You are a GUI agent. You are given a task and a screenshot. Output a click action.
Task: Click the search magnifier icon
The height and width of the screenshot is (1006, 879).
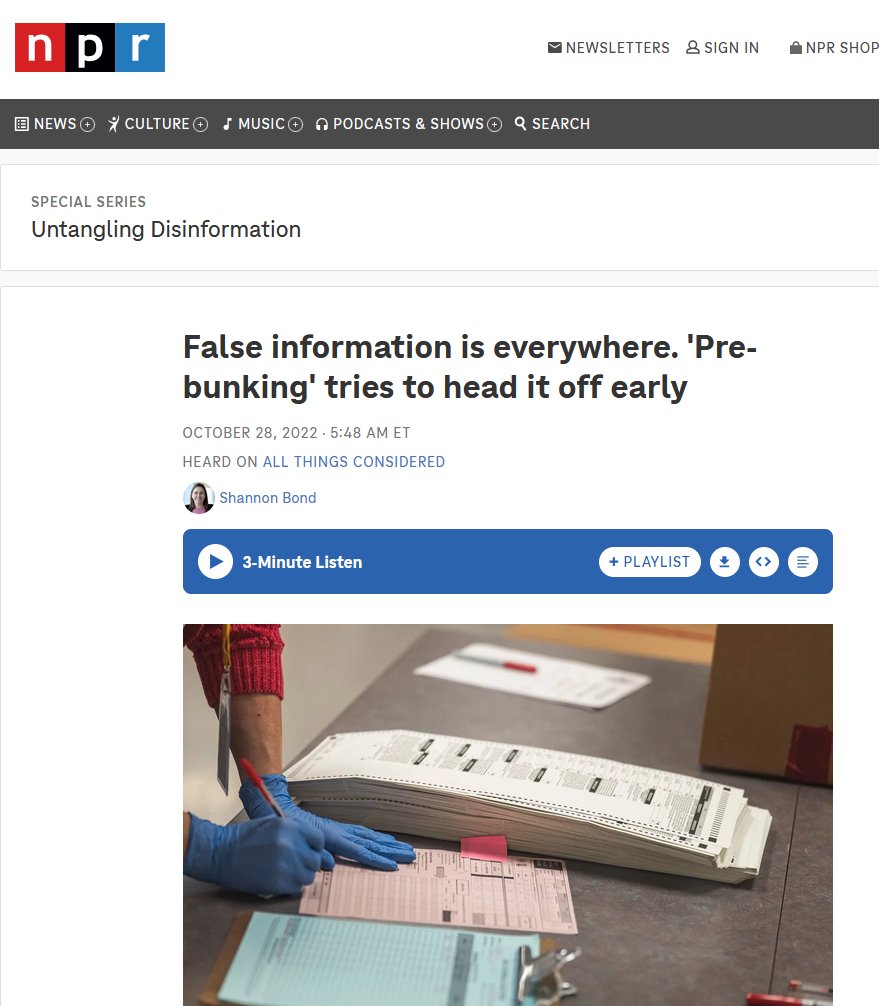pos(520,123)
